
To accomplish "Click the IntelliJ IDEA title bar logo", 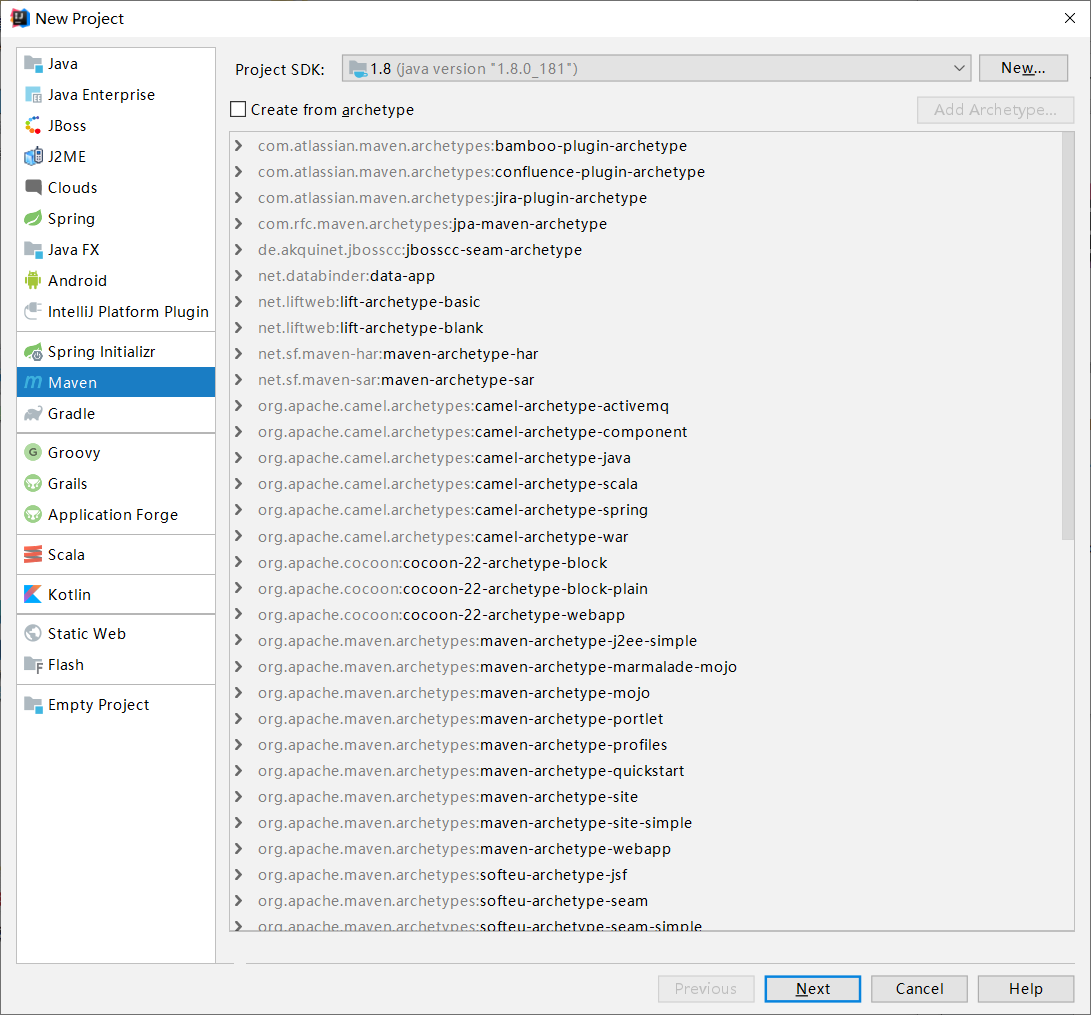I will pyautogui.click(x=20, y=18).
